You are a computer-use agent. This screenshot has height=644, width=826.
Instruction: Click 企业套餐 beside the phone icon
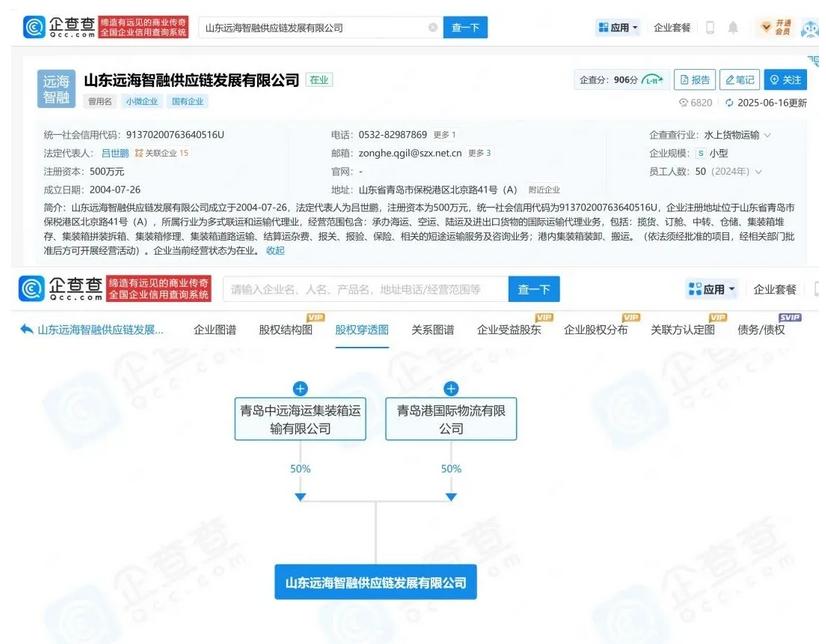tap(672, 27)
